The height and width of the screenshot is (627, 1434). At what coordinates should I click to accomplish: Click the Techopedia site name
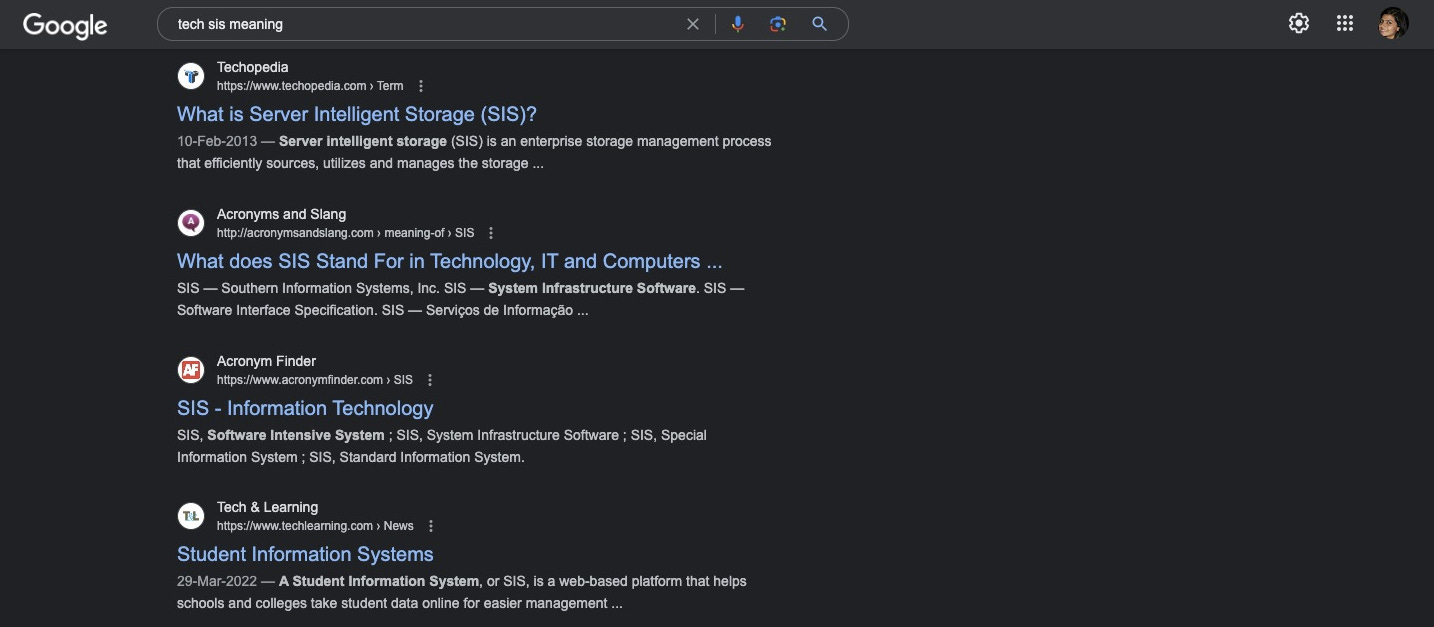(252, 67)
